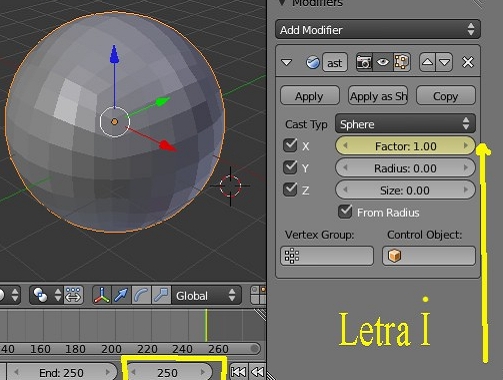Move Cast modifier down in stack

pos(444,62)
